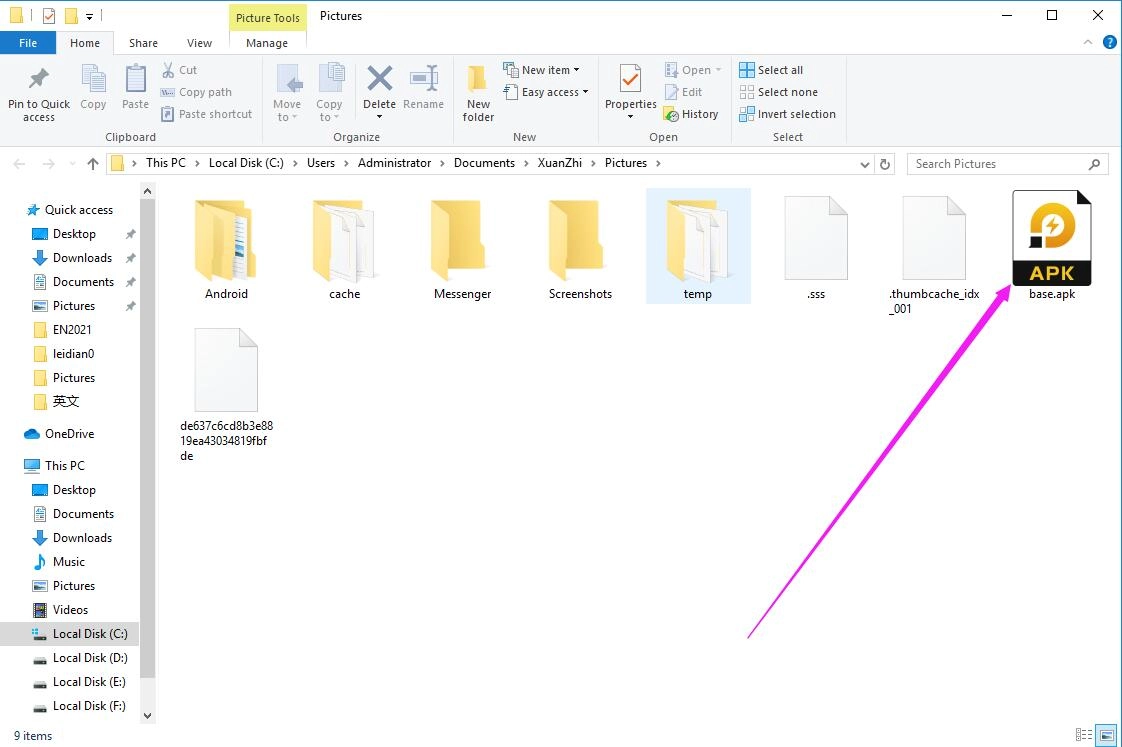The image size is (1122, 747).
Task: Switch to the Share ribbon tab
Action: (x=143, y=43)
